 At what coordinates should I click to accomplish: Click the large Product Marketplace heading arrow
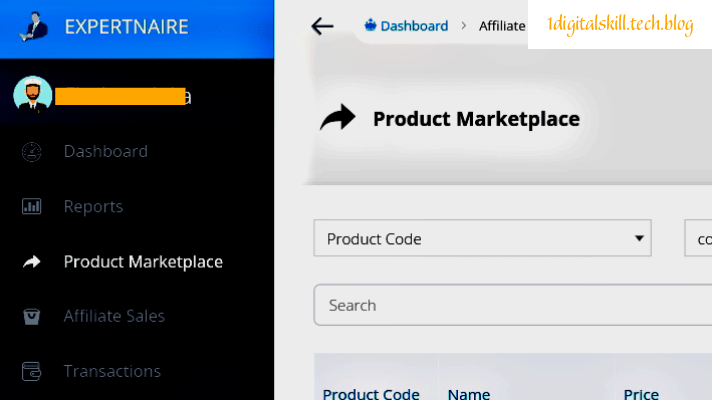coord(338,119)
